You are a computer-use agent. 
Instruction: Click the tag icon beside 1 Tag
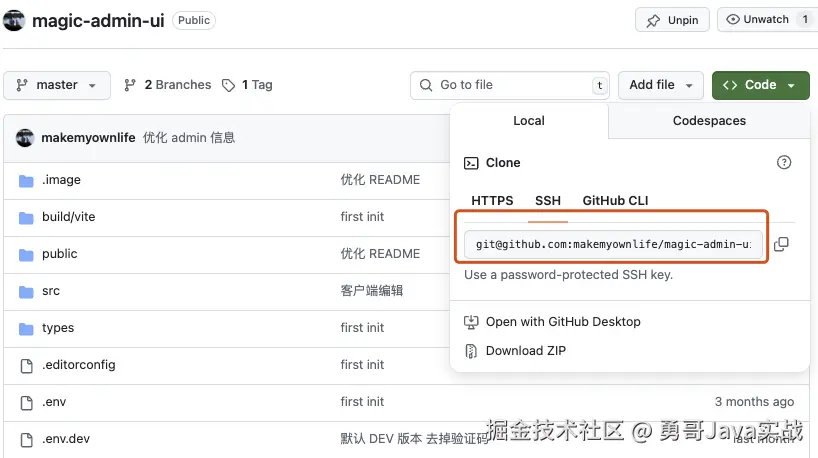click(228, 86)
